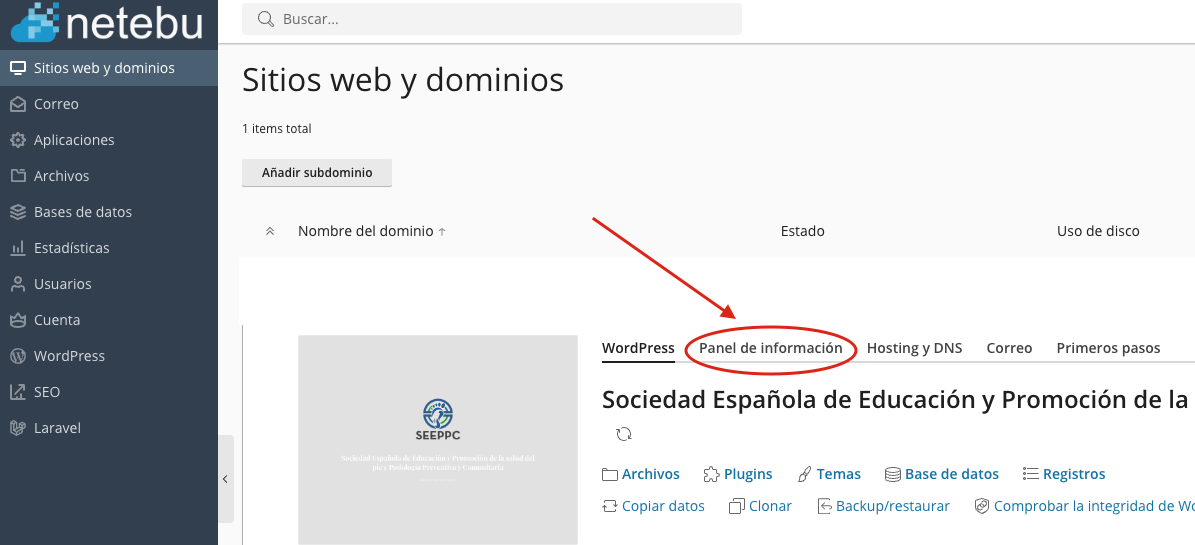Open the Registros link
The height and width of the screenshot is (545, 1195).
[x=1074, y=474]
